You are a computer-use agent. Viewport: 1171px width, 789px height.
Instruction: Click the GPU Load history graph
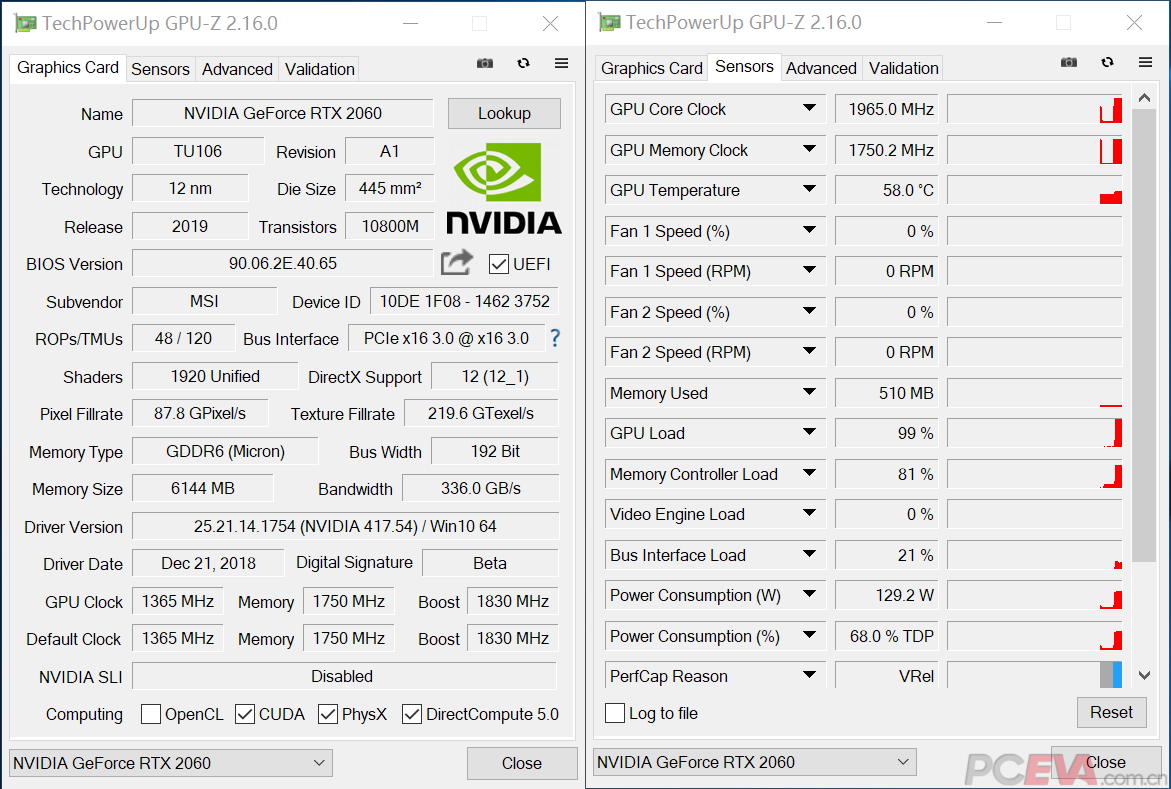1034,433
